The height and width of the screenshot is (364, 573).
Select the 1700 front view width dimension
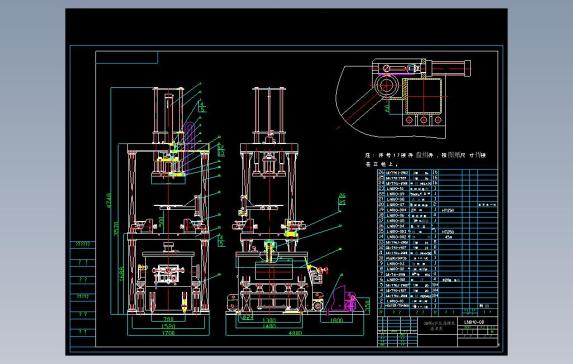point(168,333)
